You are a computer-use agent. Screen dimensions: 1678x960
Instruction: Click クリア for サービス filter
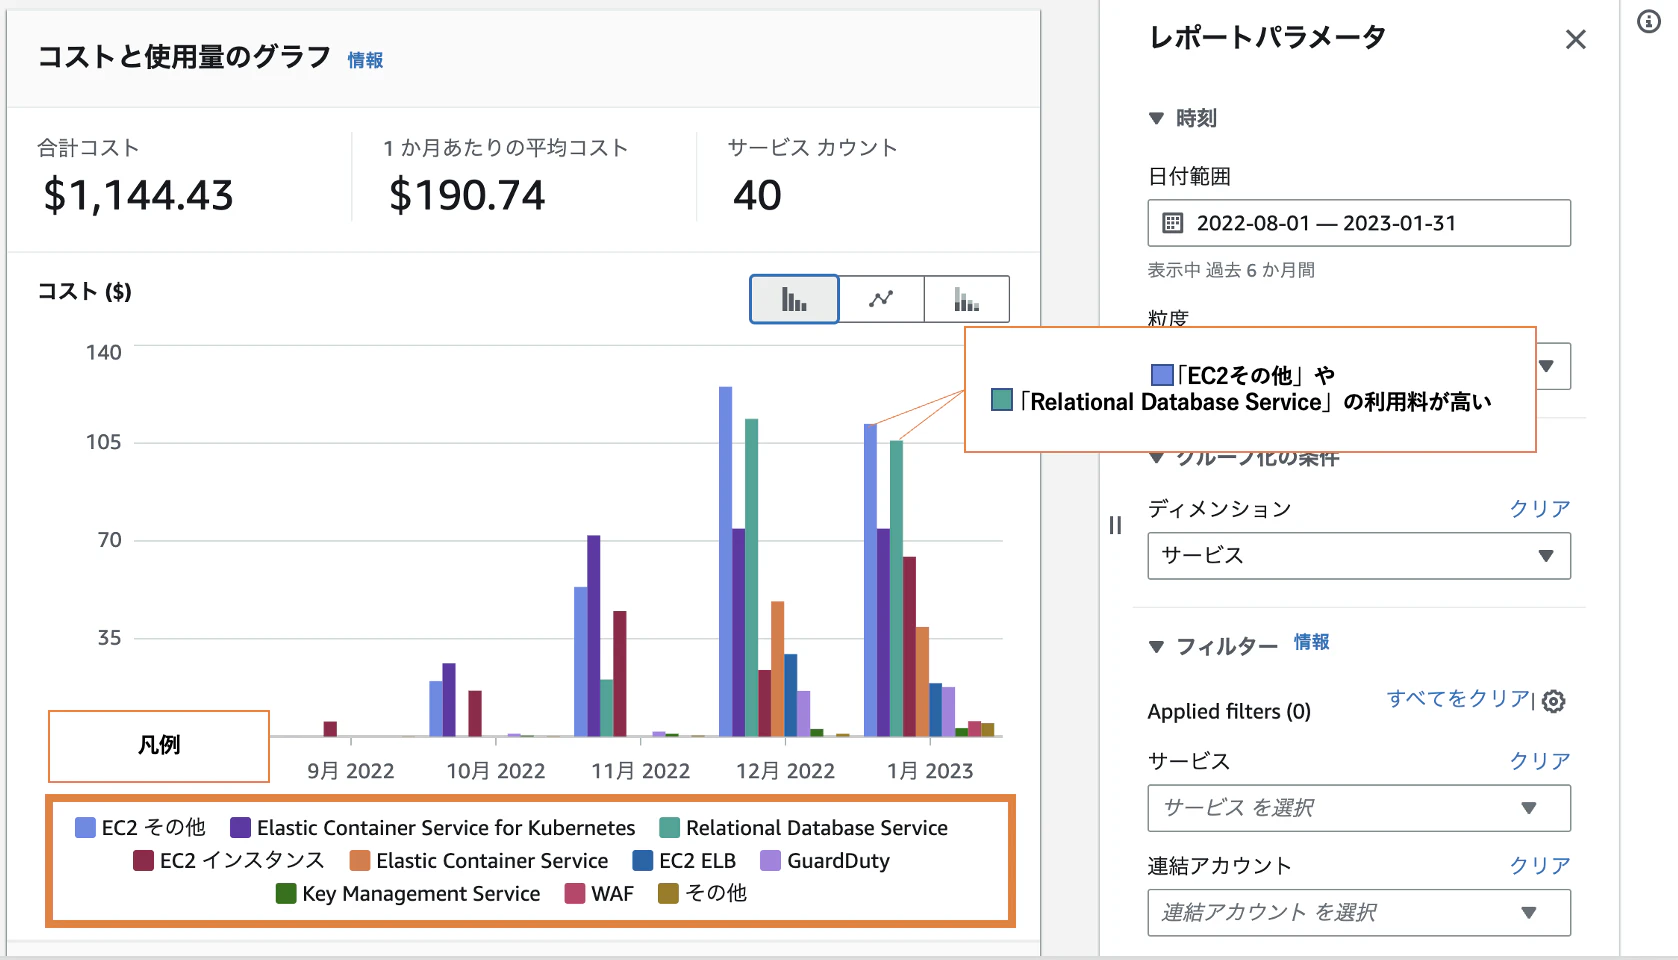1540,761
